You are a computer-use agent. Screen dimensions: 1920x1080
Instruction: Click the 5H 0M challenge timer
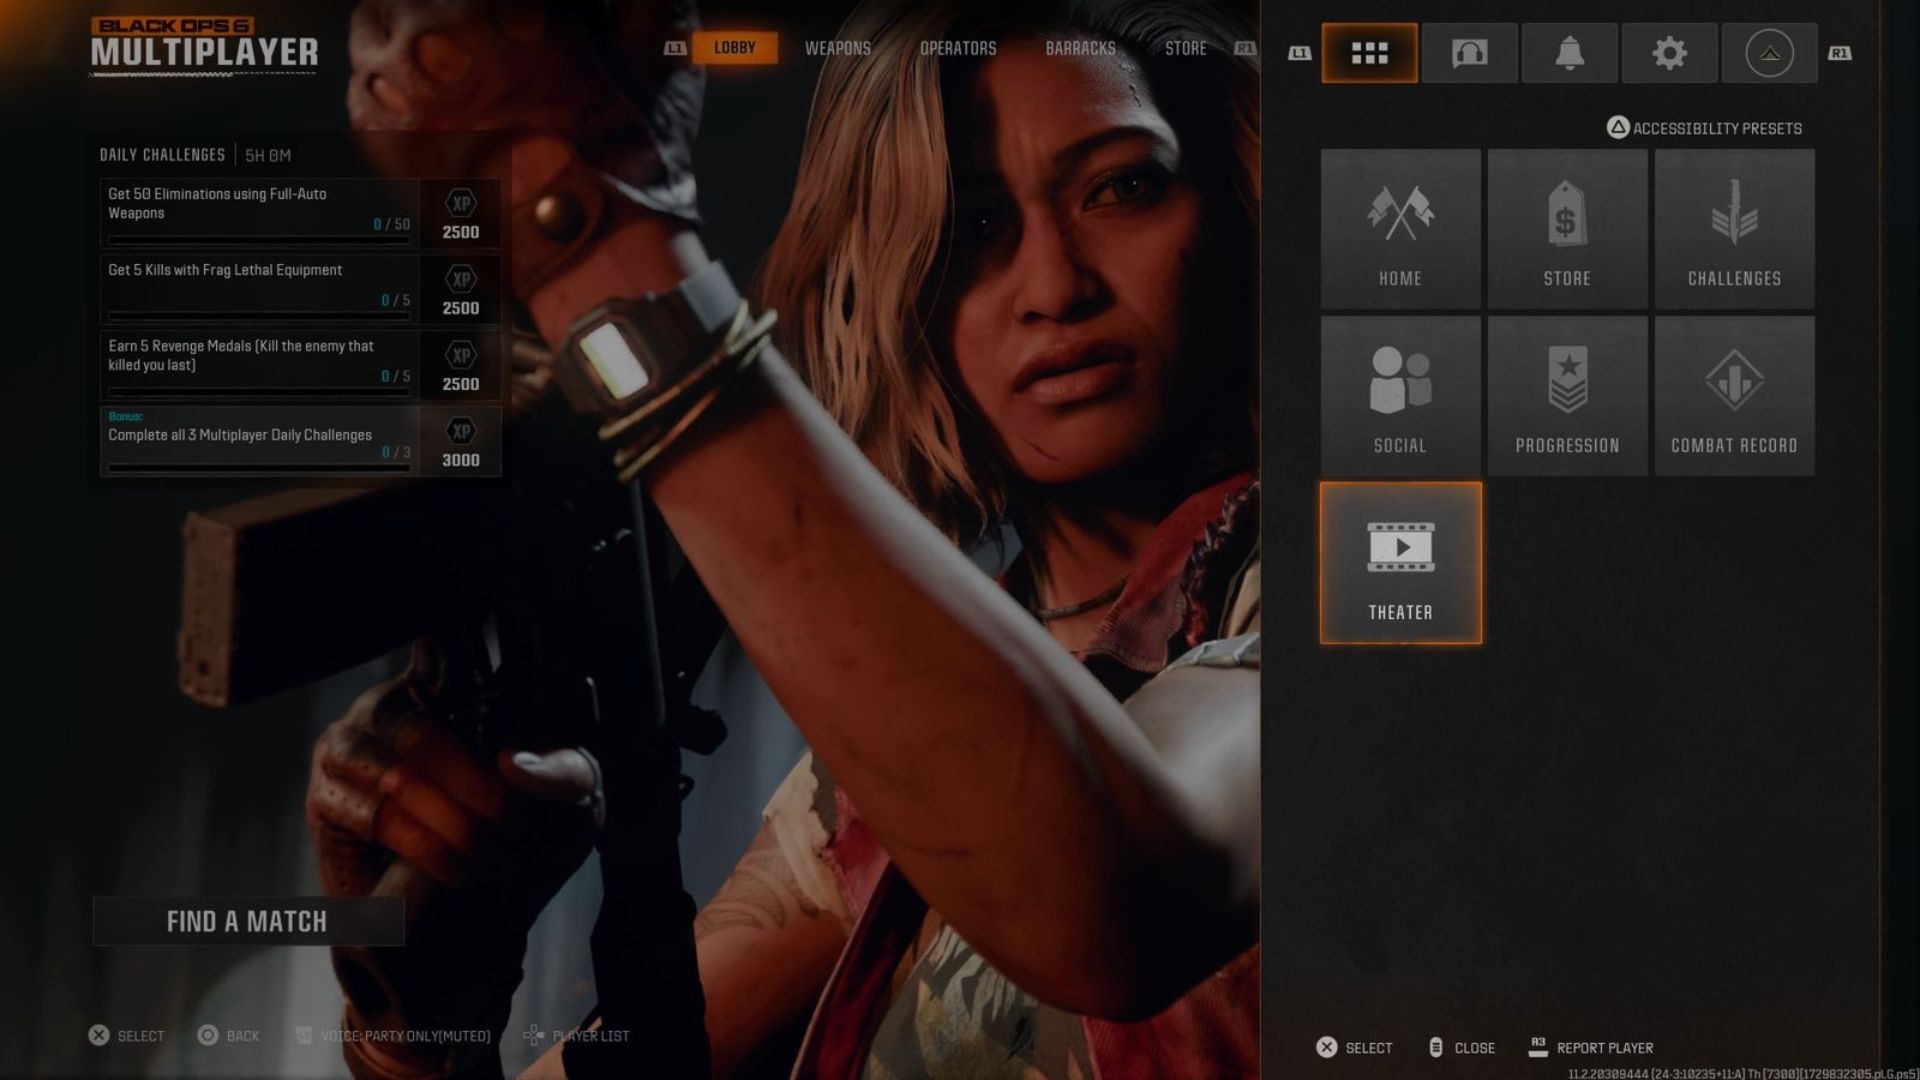click(x=268, y=155)
